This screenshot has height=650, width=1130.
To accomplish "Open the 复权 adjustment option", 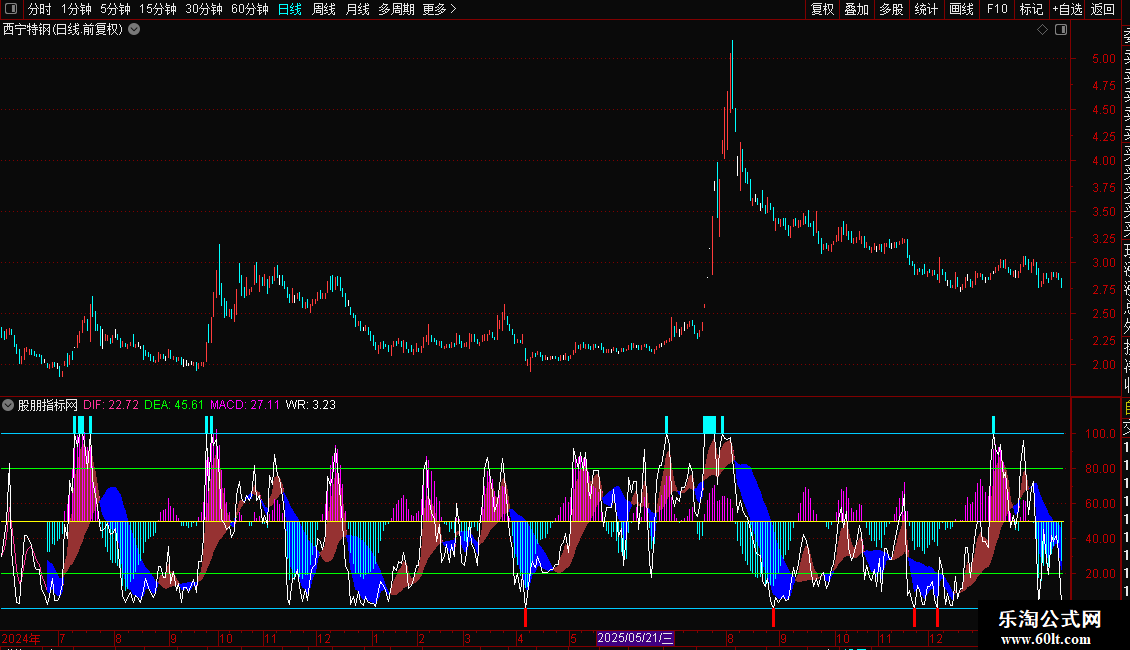I will pyautogui.click(x=822, y=9).
